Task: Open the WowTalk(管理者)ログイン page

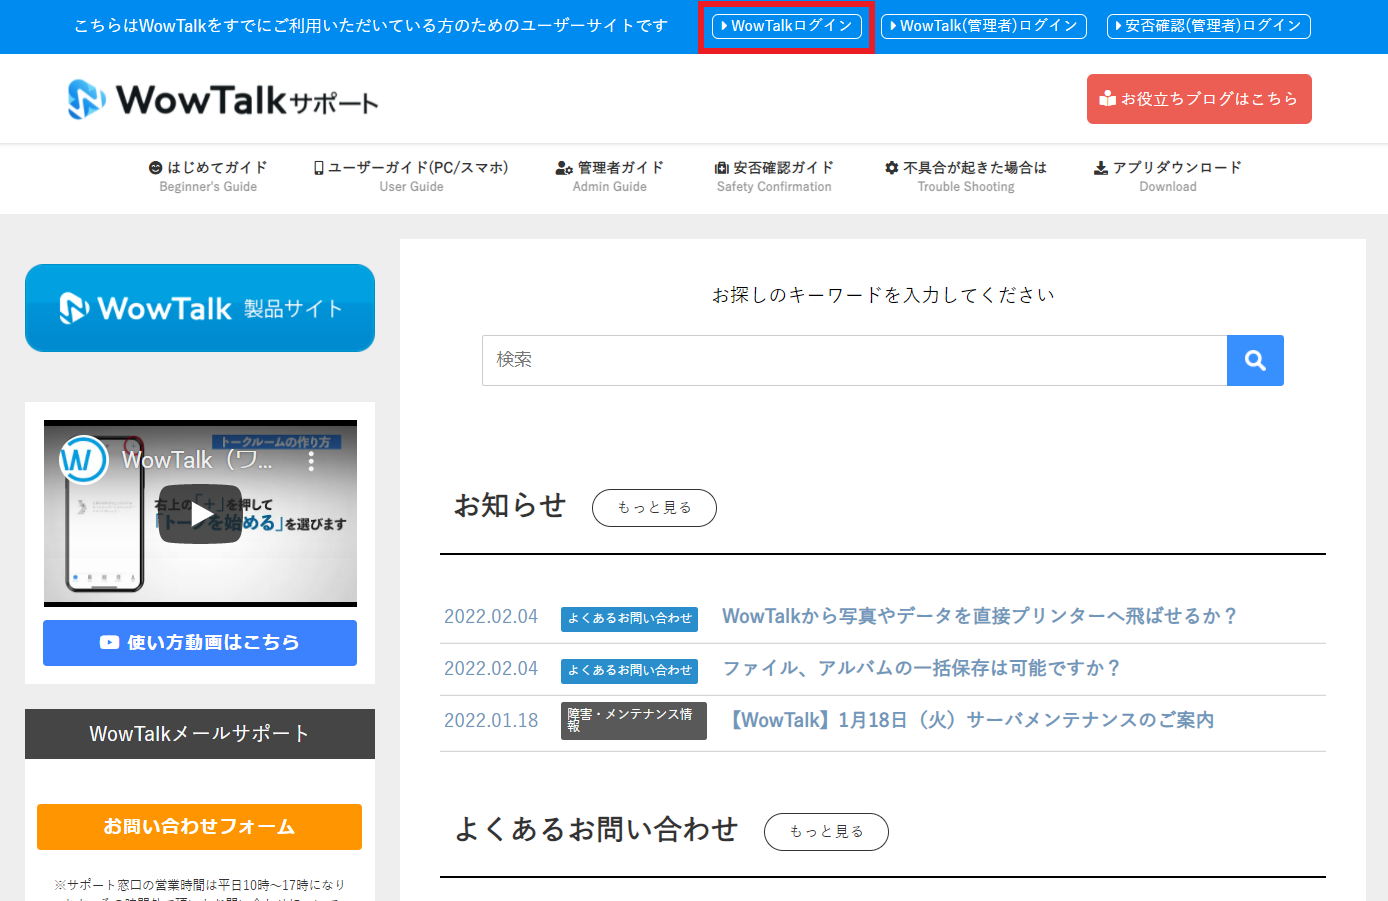Action: (x=983, y=26)
